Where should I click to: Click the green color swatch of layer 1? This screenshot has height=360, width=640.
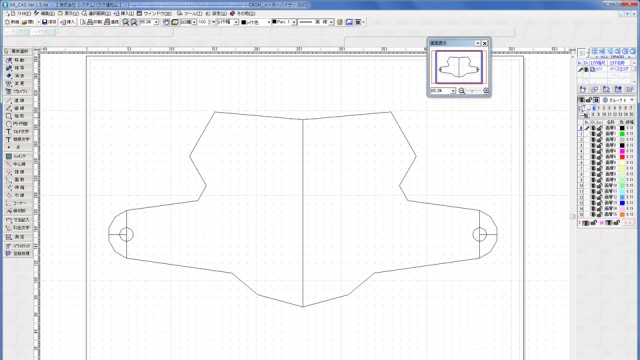point(622,134)
